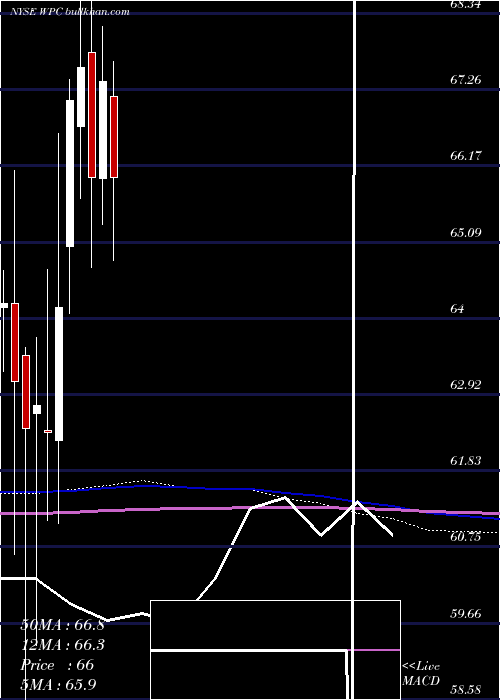
Task: Click the 65.09 price axis label
Action: click(x=466, y=233)
